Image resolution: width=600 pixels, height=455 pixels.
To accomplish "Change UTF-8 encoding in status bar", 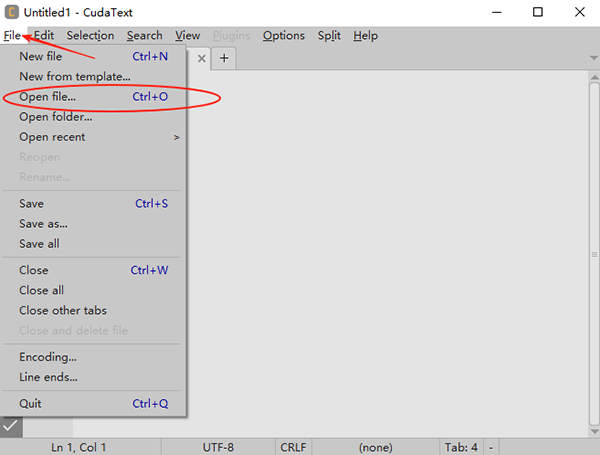I will (x=218, y=447).
